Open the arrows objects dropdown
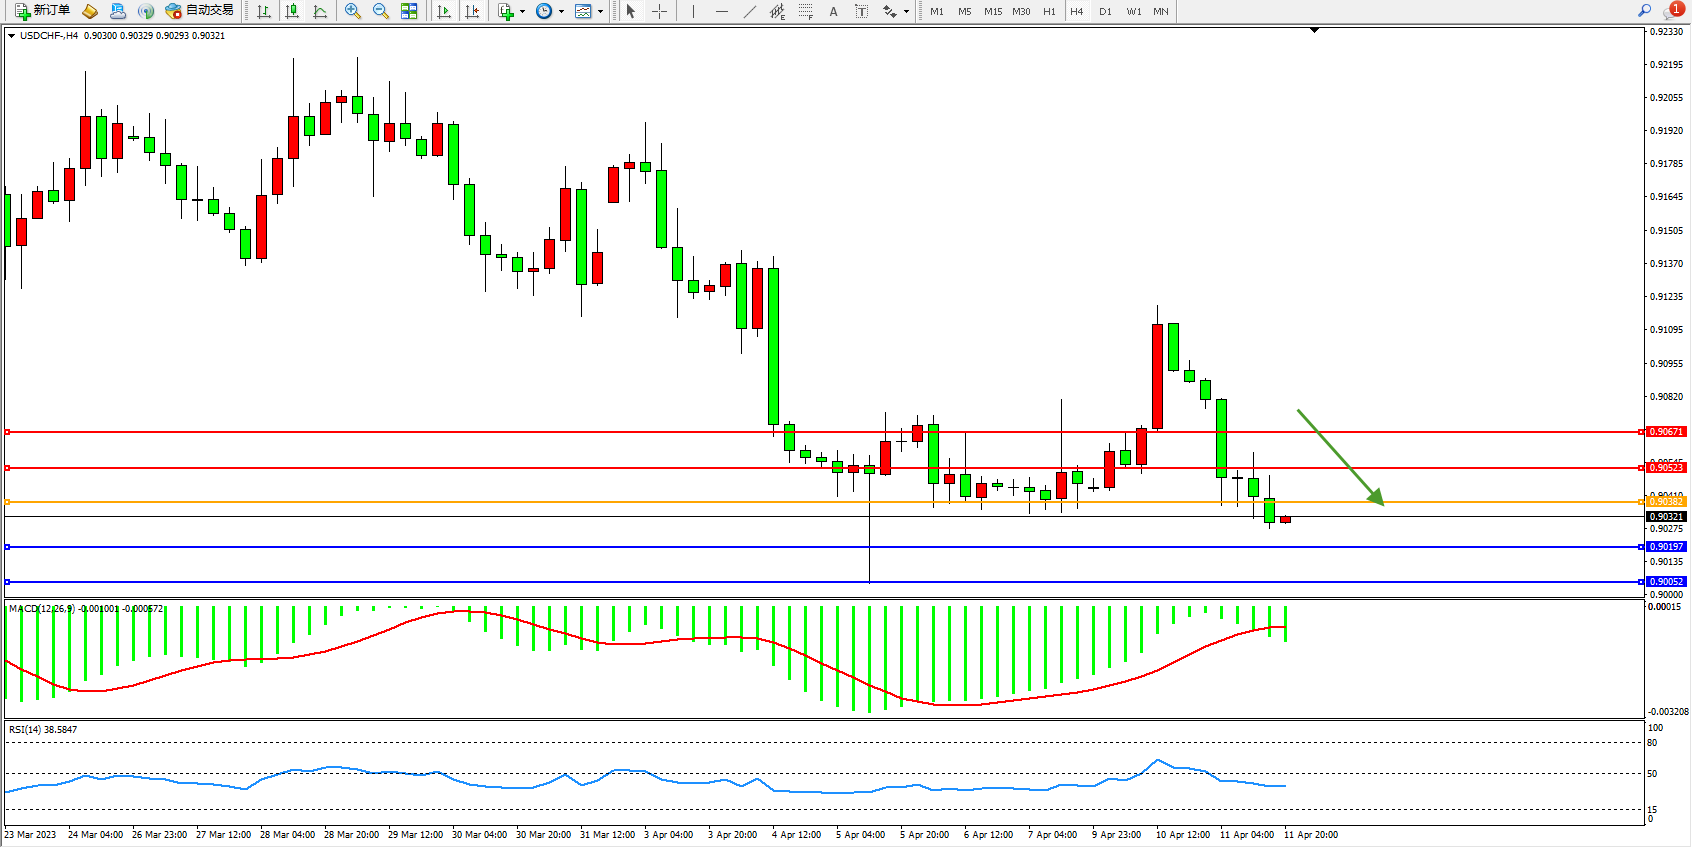The image size is (1692, 848). 906,12
